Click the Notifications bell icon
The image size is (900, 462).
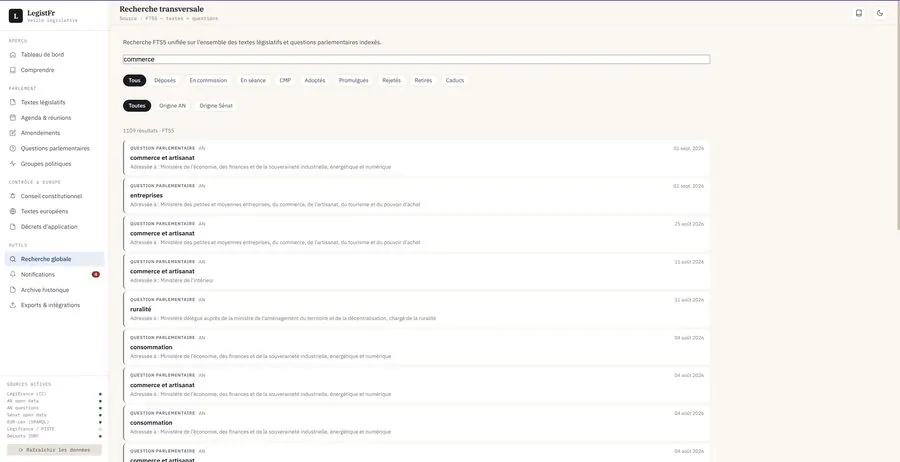tap(13, 274)
